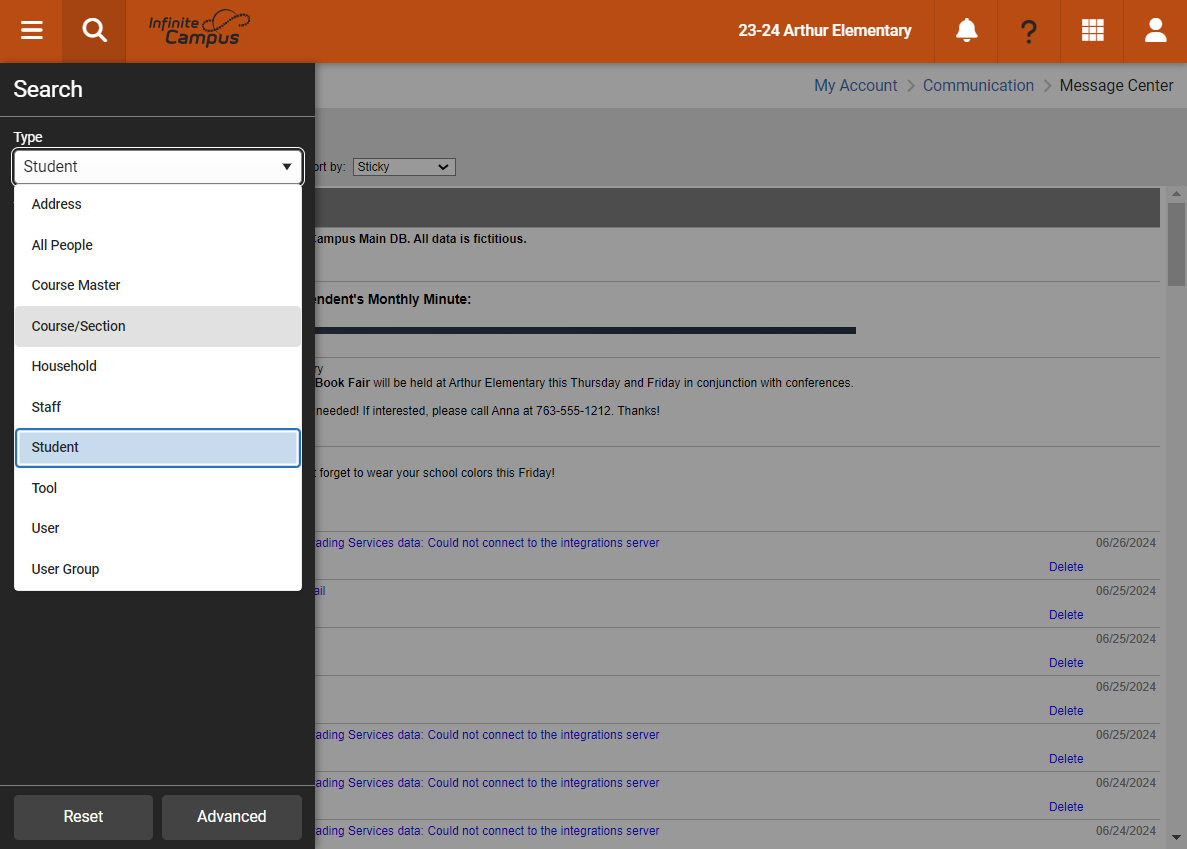Image resolution: width=1187 pixels, height=849 pixels.
Task: Click the 06/26/2024 date text
Action: (x=1126, y=543)
